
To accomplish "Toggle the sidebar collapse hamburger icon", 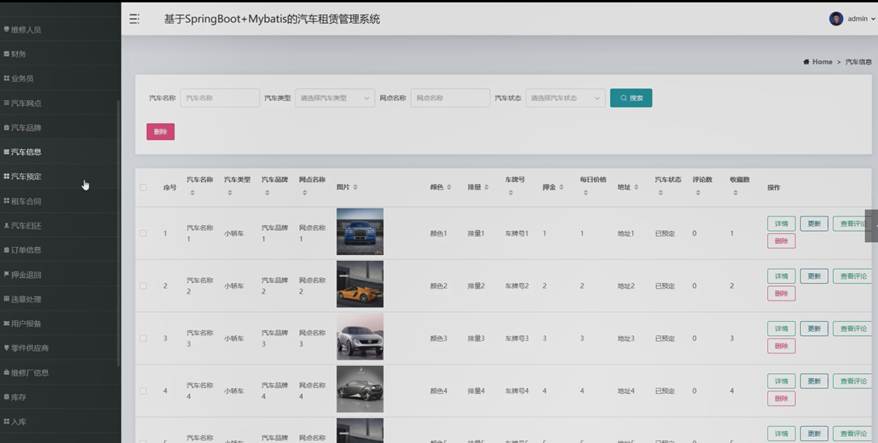I will pos(134,19).
